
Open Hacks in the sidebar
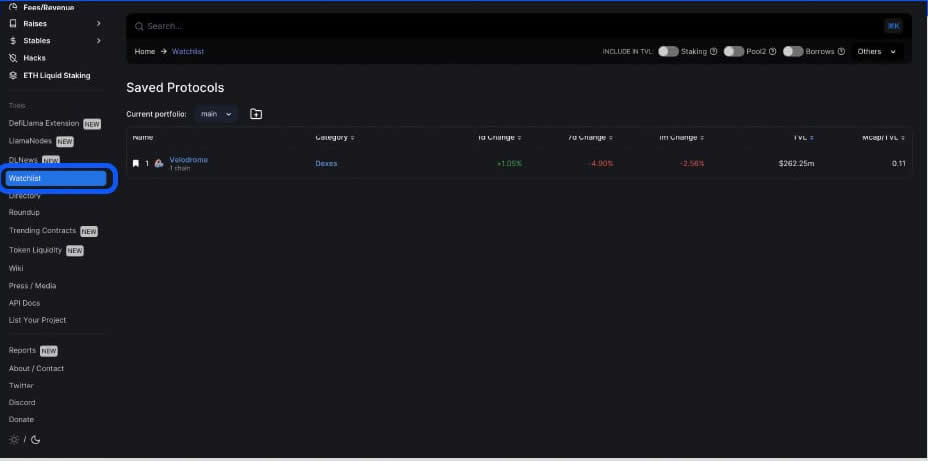[33, 58]
